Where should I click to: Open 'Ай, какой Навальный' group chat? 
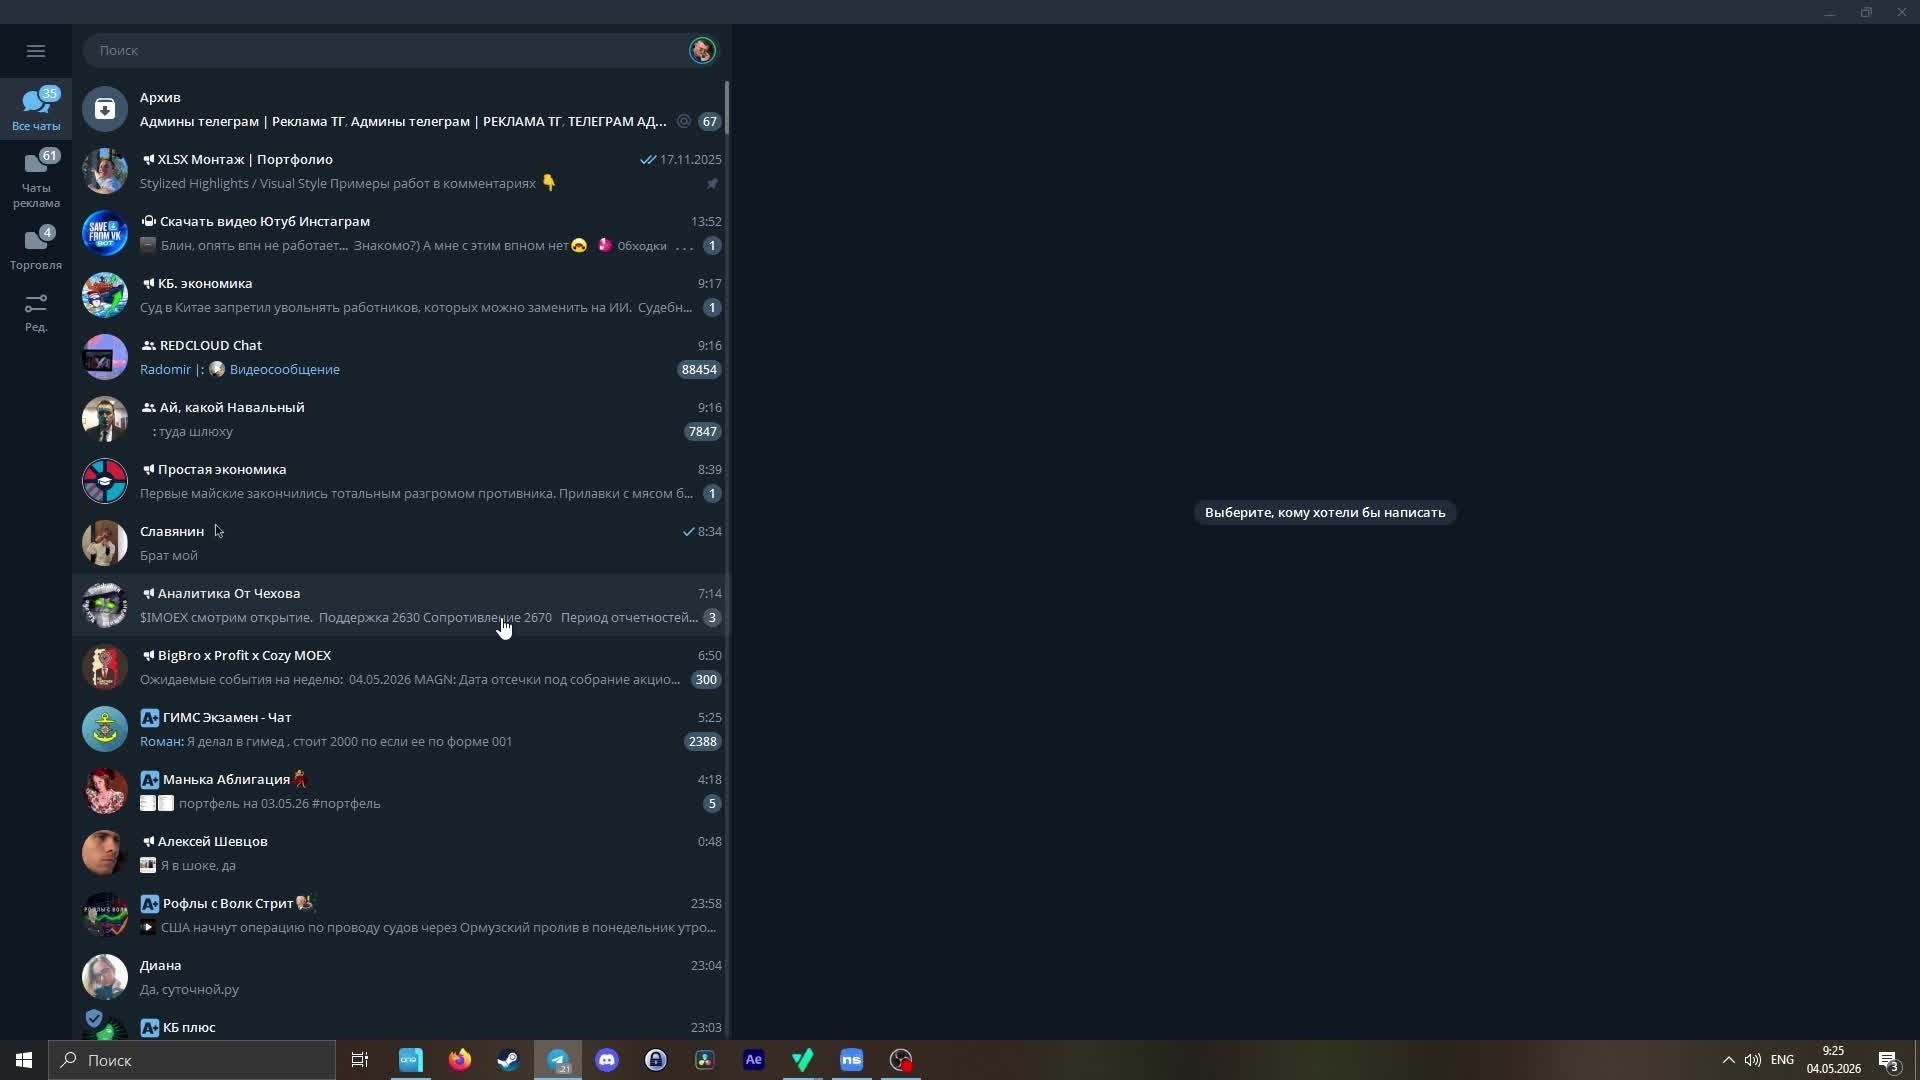[401, 419]
